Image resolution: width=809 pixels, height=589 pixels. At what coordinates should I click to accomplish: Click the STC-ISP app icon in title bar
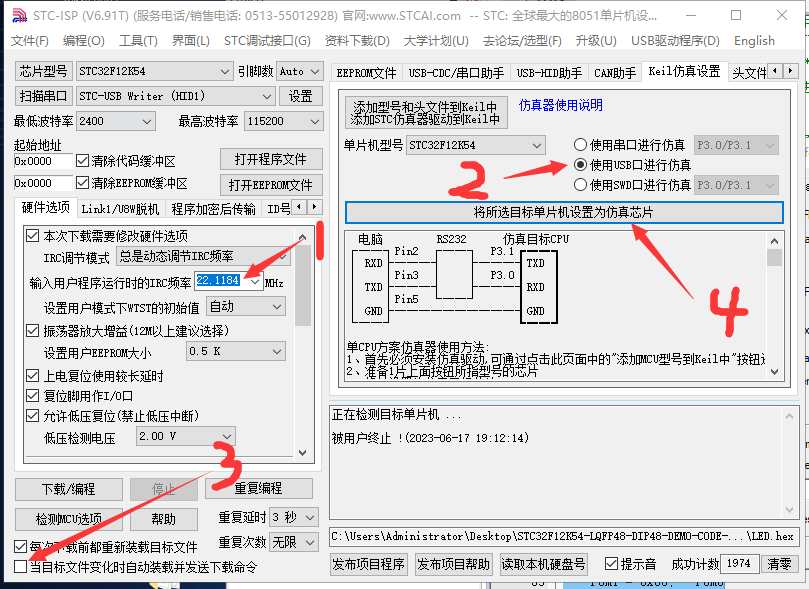coord(19,15)
